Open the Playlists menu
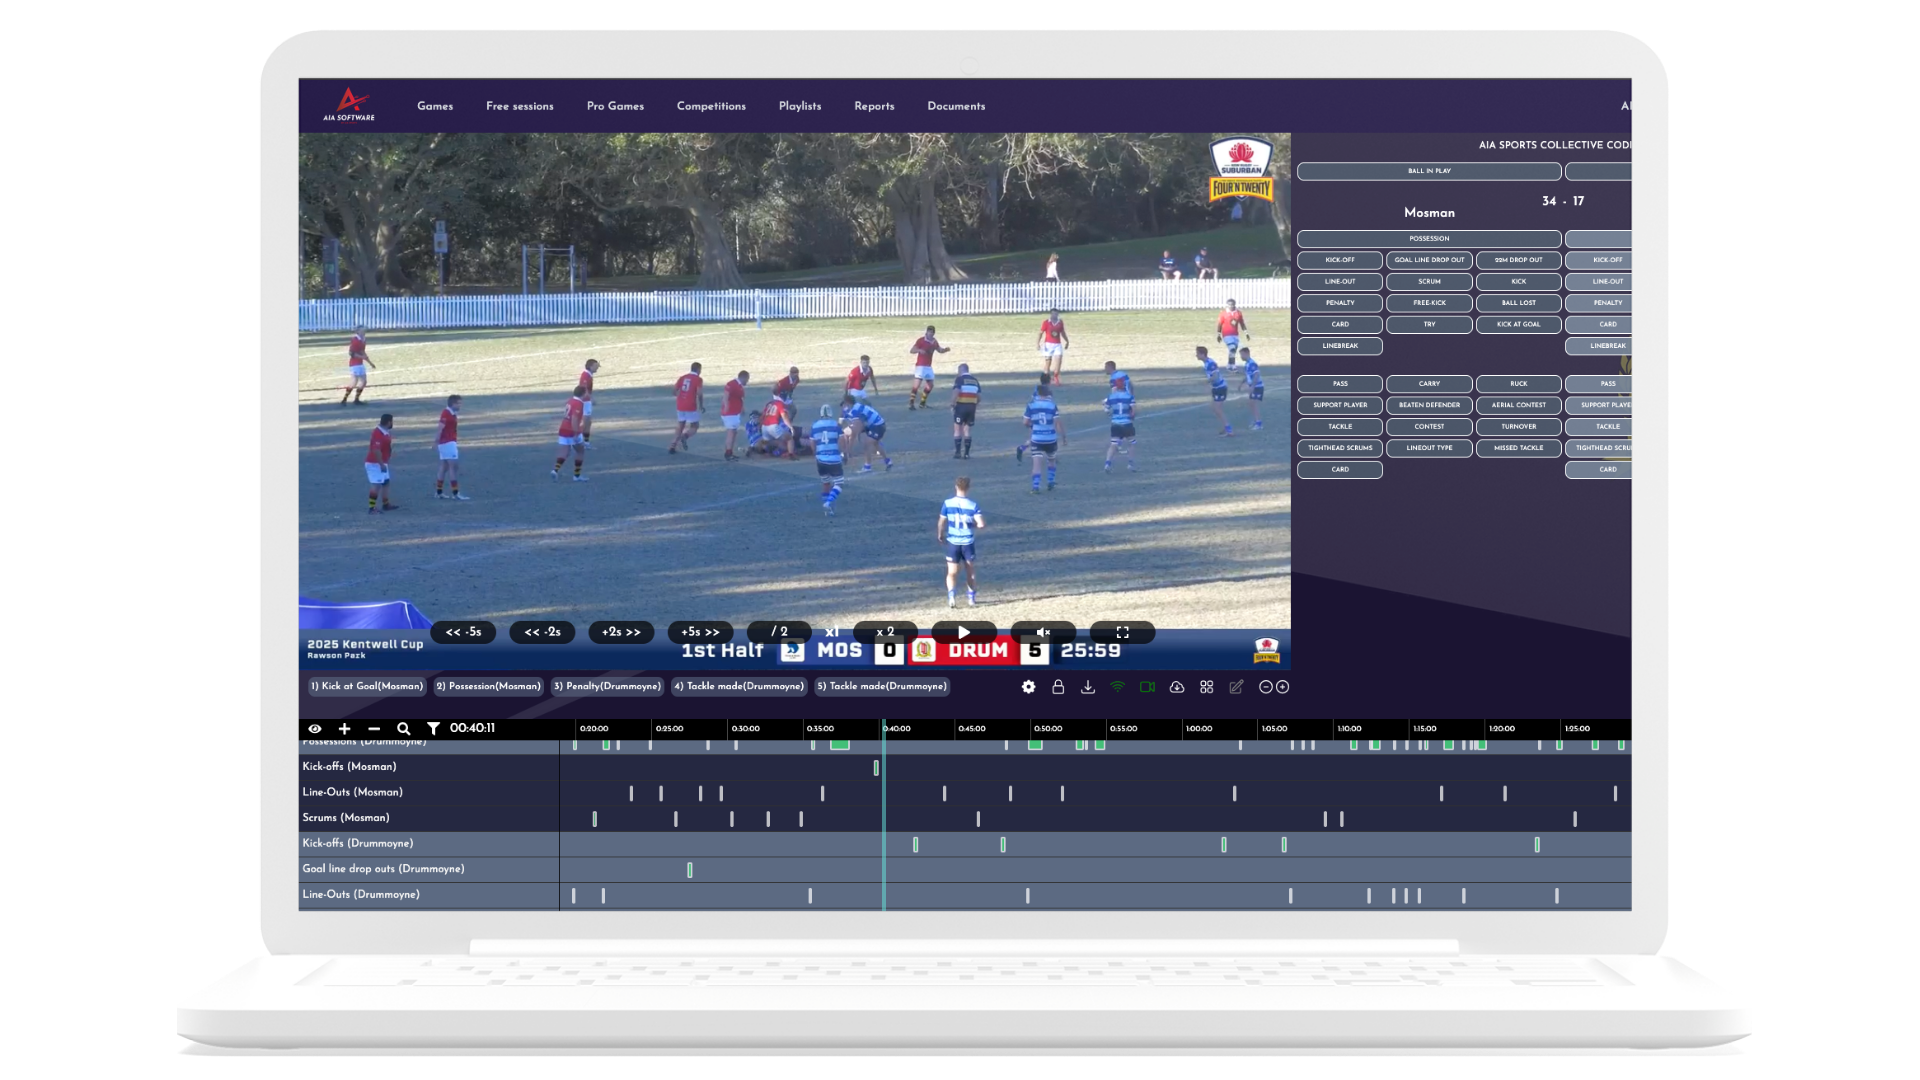1920x1080 pixels. tap(799, 106)
